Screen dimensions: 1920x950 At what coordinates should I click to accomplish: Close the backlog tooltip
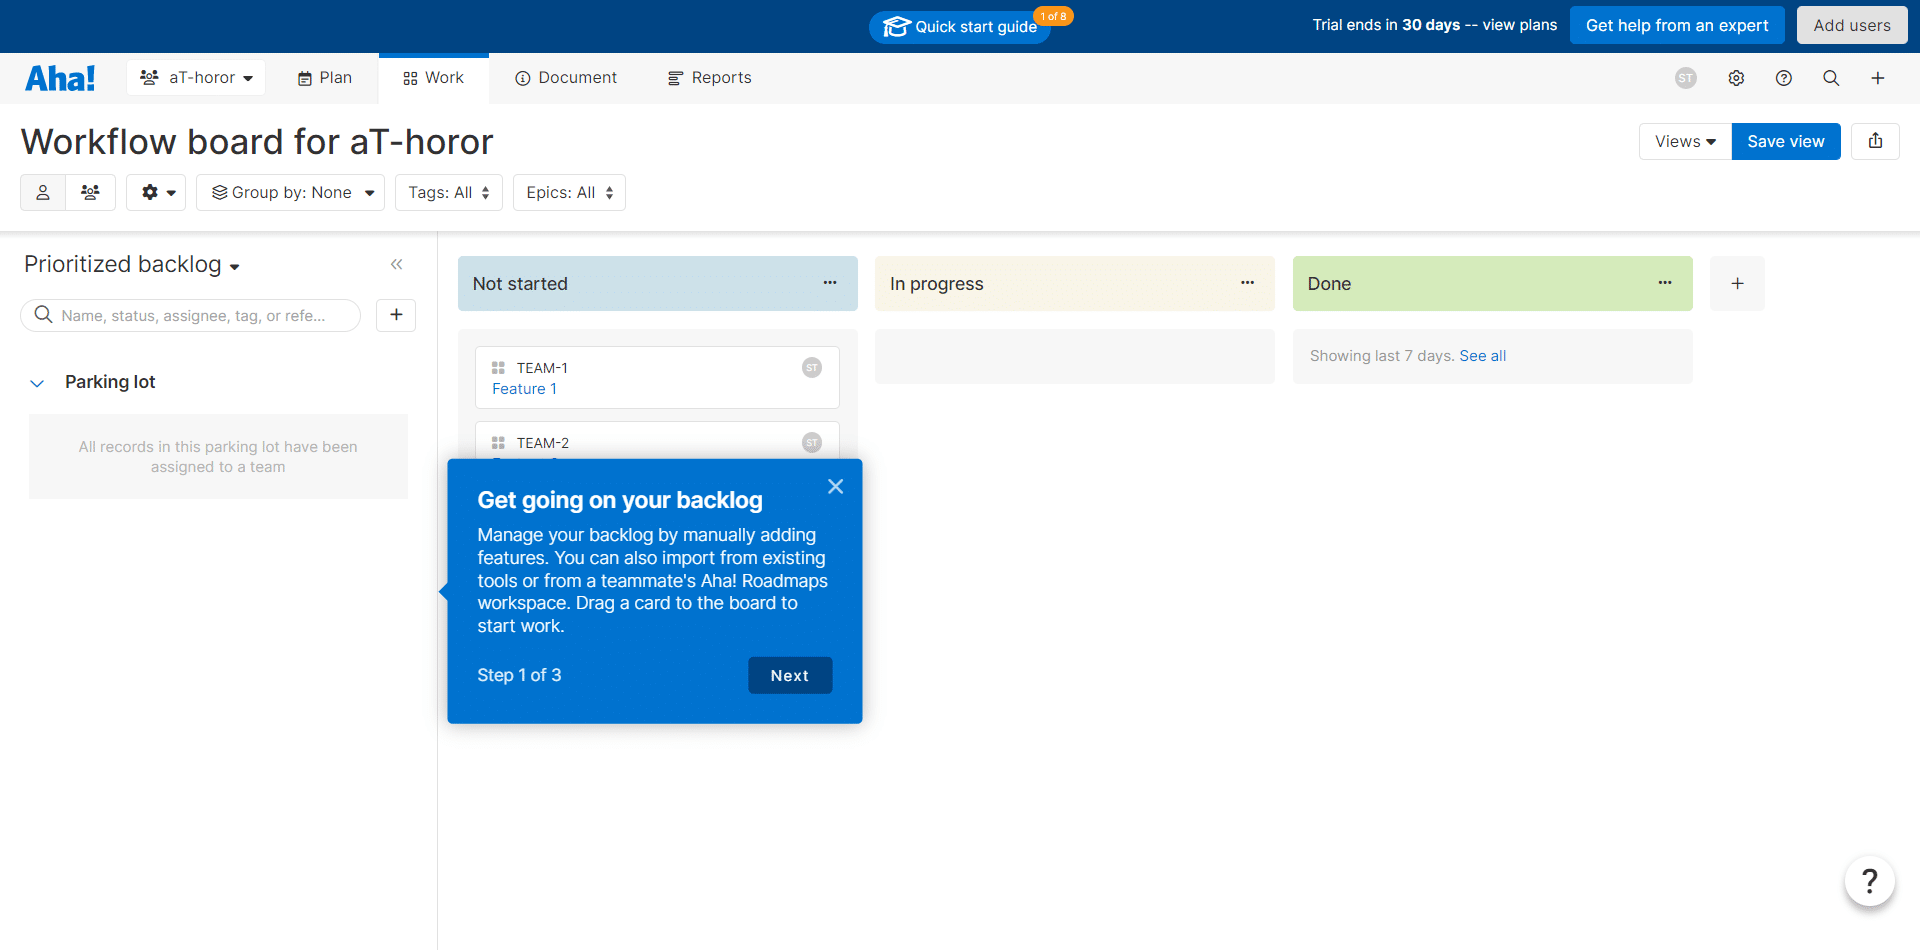[x=835, y=487]
